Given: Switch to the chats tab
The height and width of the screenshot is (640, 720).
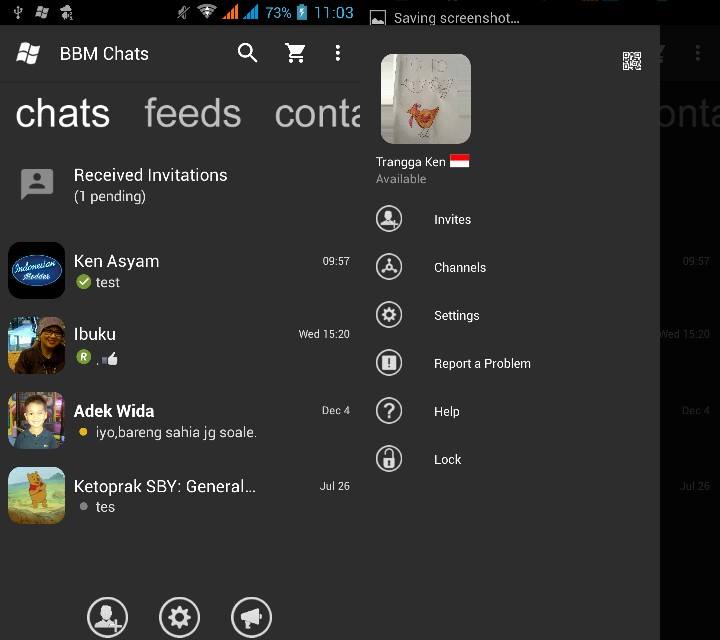Looking at the screenshot, I should pyautogui.click(x=63, y=113).
